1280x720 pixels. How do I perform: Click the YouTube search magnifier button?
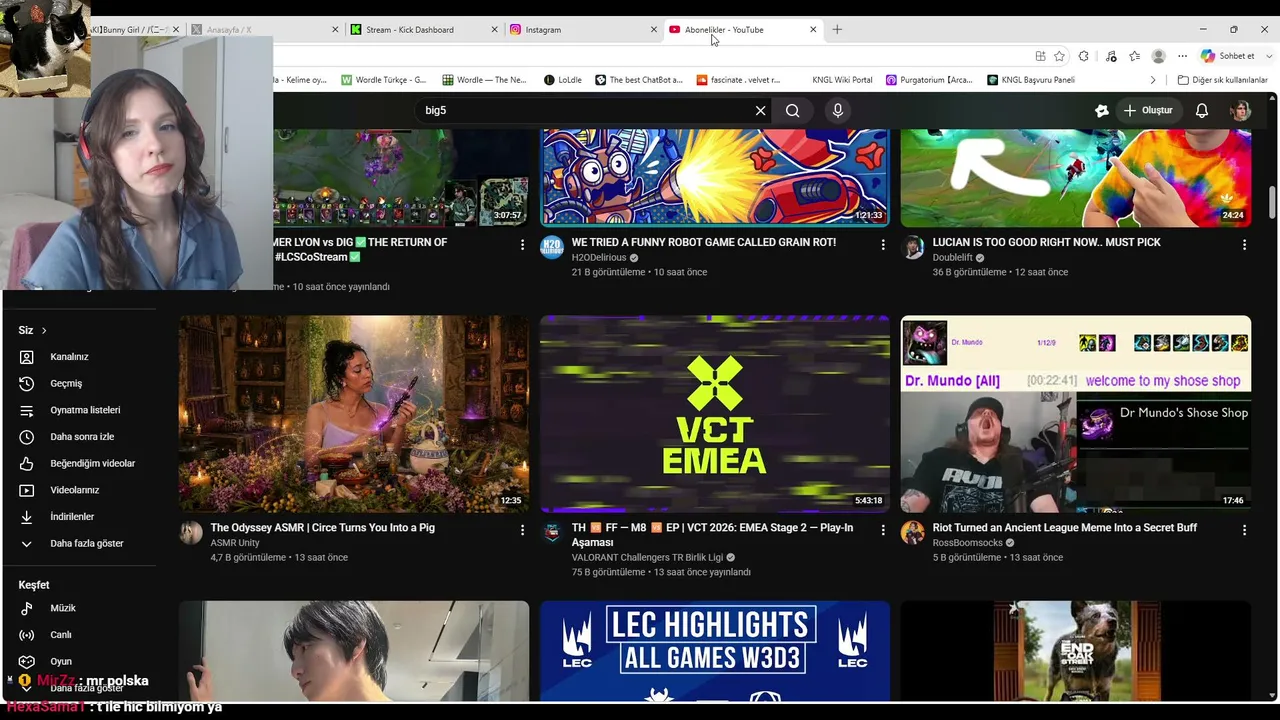pos(792,111)
